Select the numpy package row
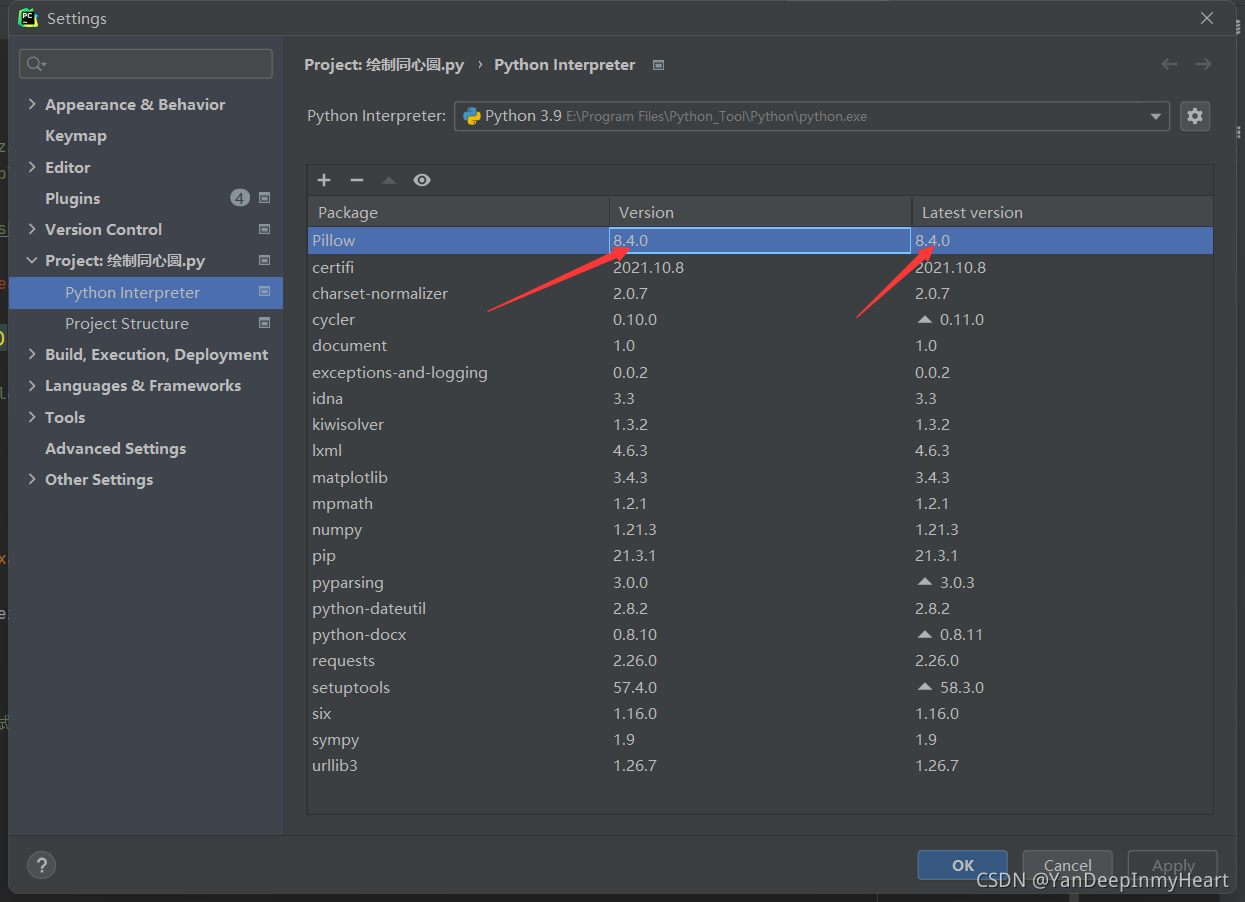Viewport: 1245px width, 902px height. click(x=760, y=529)
